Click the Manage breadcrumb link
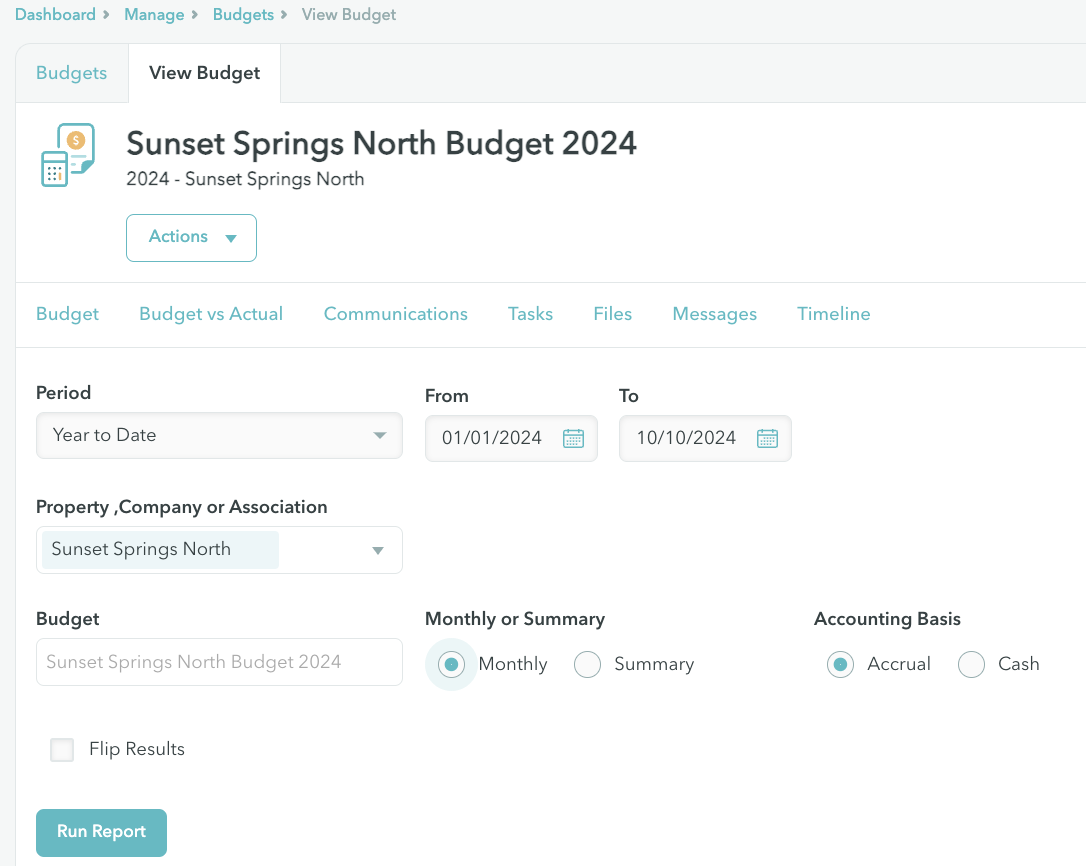Screen dimensions: 1086x866 [154, 15]
